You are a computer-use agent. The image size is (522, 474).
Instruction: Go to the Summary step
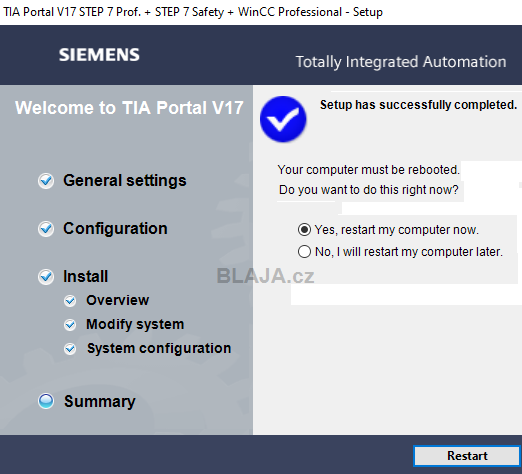coord(100,401)
